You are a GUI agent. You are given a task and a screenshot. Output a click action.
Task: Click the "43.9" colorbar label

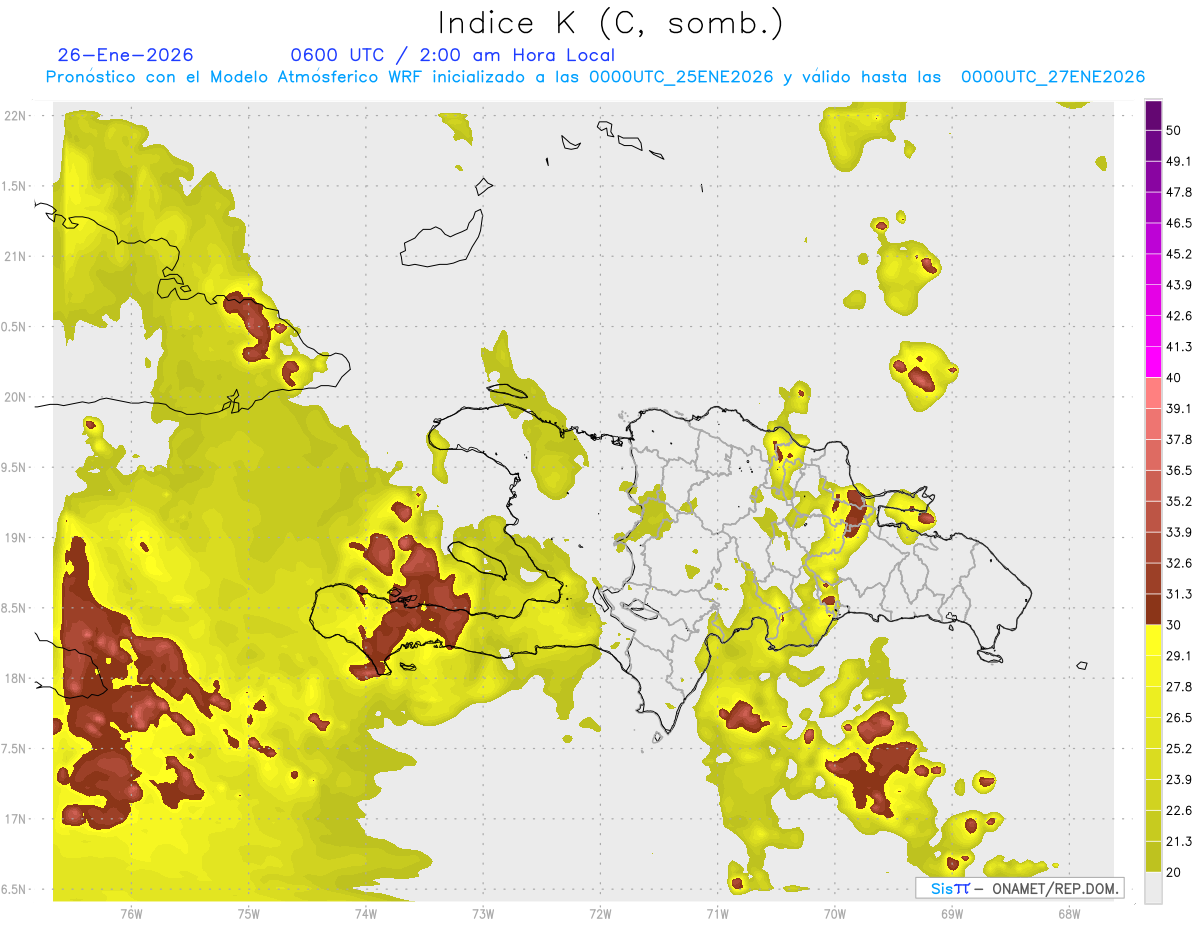tap(1179, 285)
